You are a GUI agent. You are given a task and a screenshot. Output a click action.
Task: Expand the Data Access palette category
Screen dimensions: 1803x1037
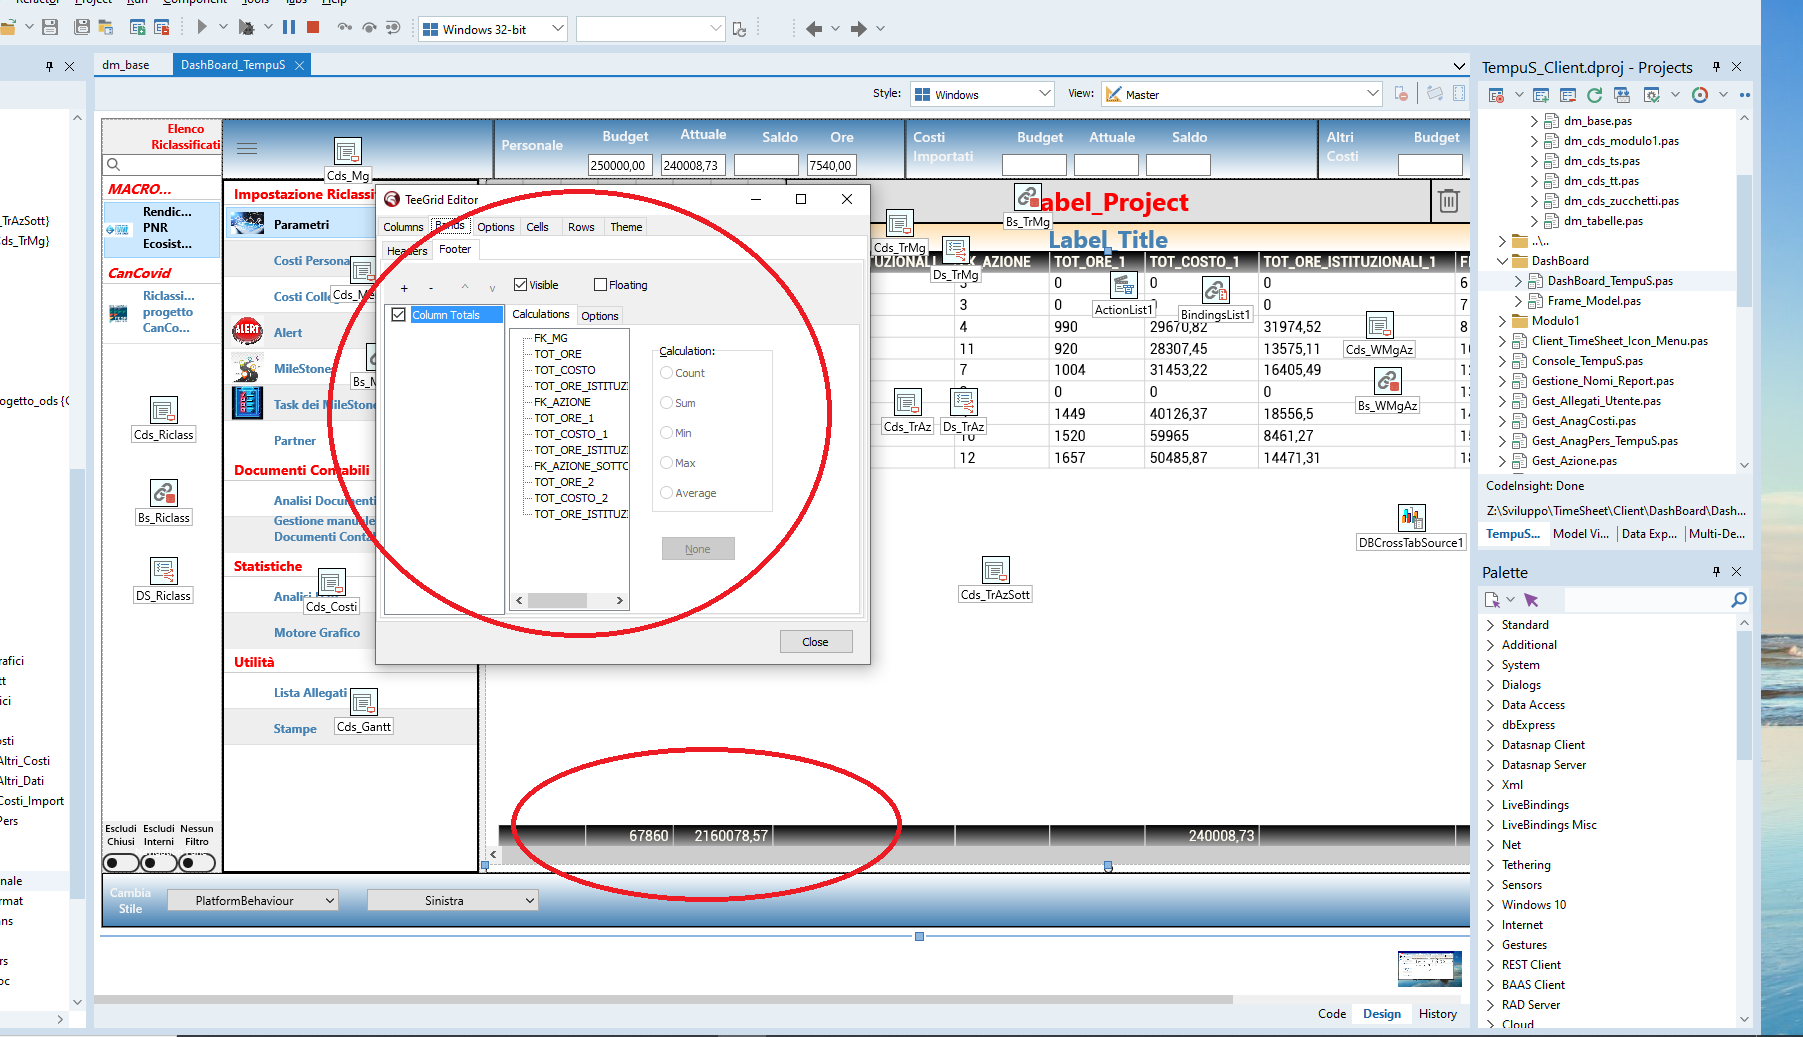(1490, 705)
